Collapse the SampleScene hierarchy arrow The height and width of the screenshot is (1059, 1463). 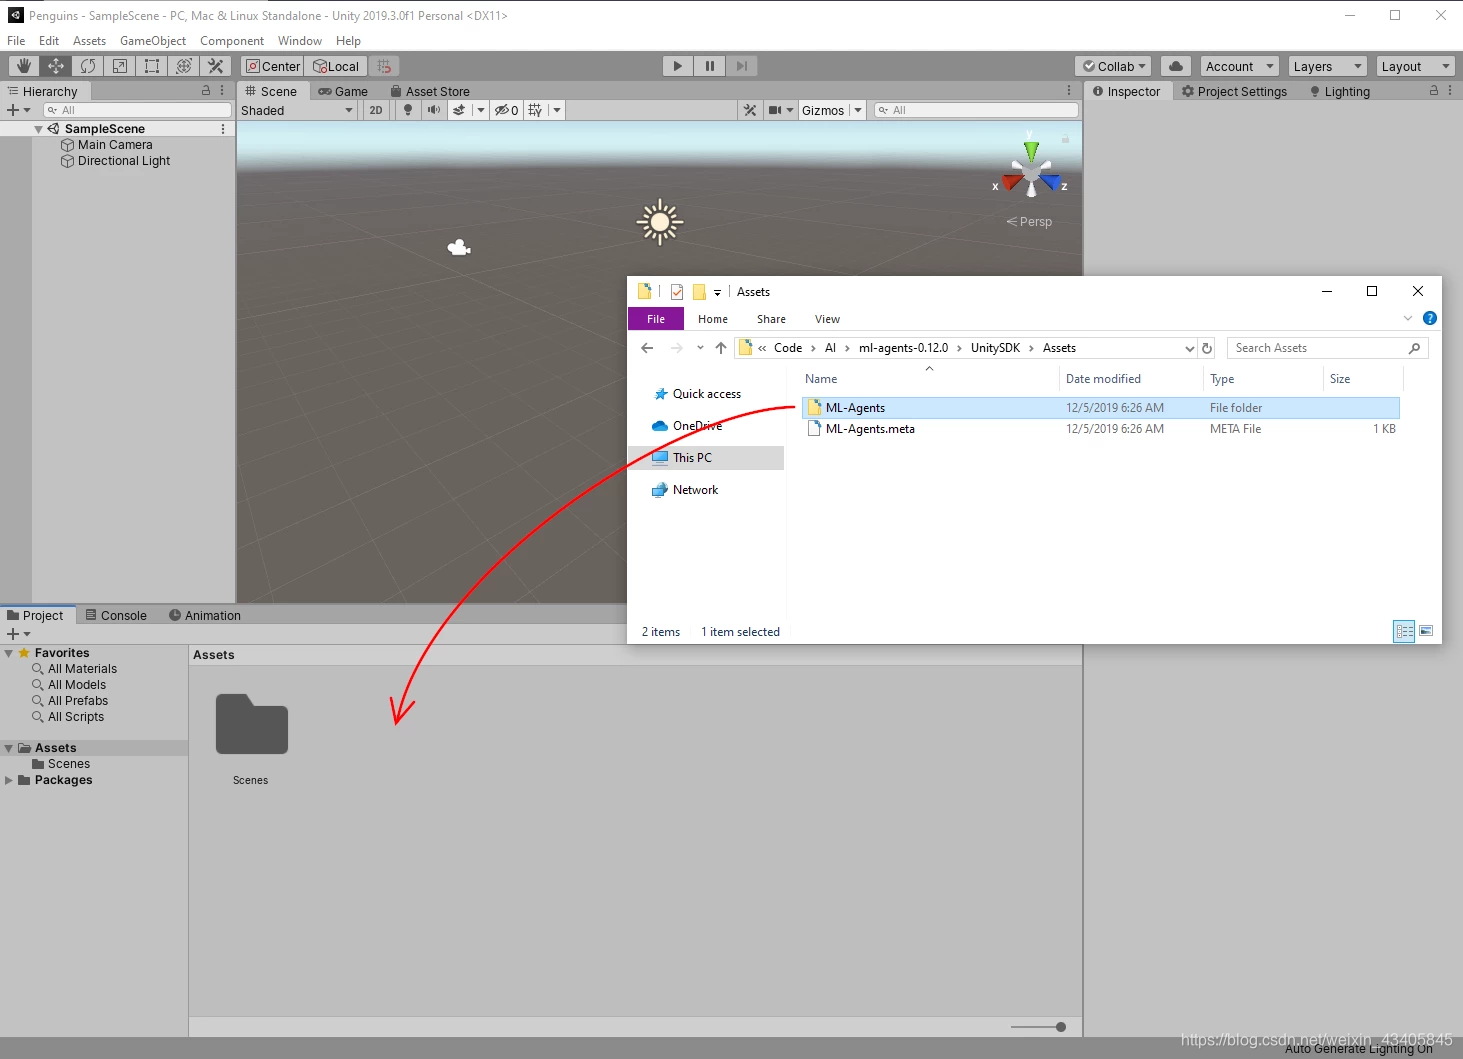pyautogui.click(x=39, y=129)
